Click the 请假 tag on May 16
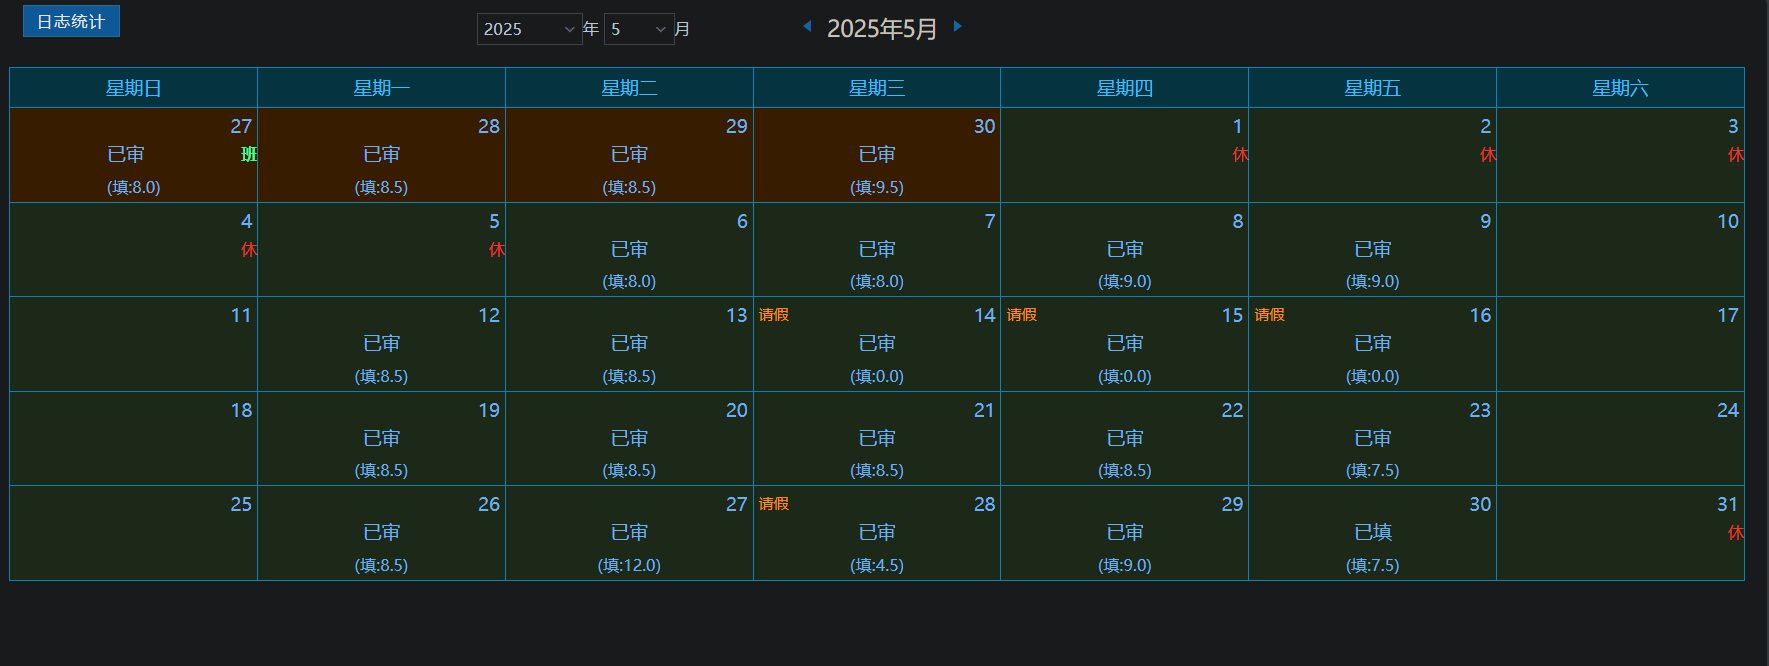Viewport: 1769px width, 666px height. click(x=1270, y=315)
